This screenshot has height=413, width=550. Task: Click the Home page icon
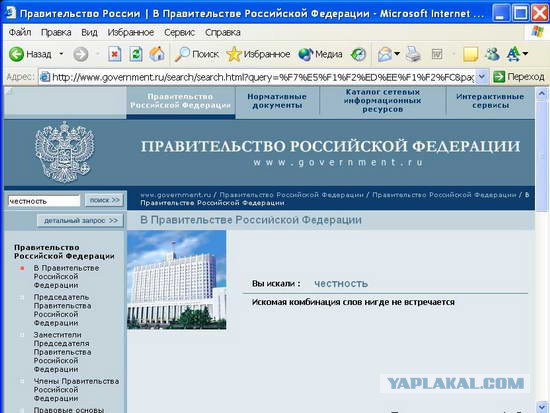click(x=157, y=54)
